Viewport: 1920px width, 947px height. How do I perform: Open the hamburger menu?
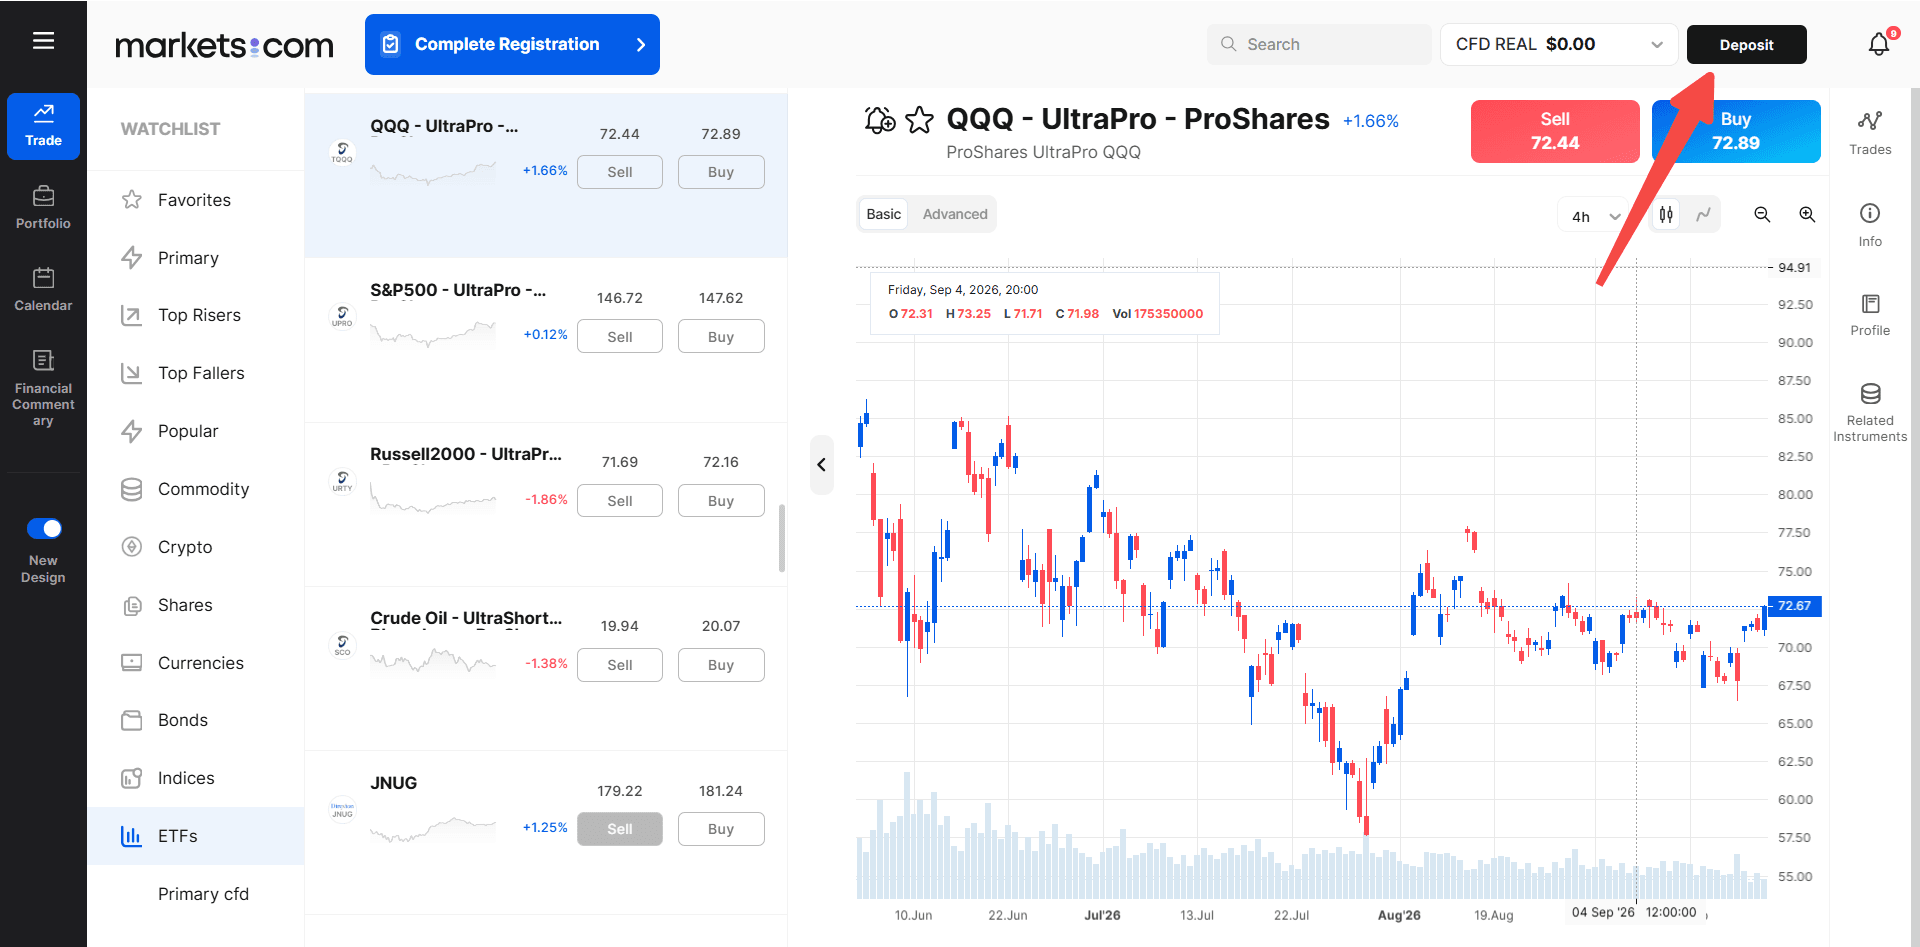click(x=43, y=41)
